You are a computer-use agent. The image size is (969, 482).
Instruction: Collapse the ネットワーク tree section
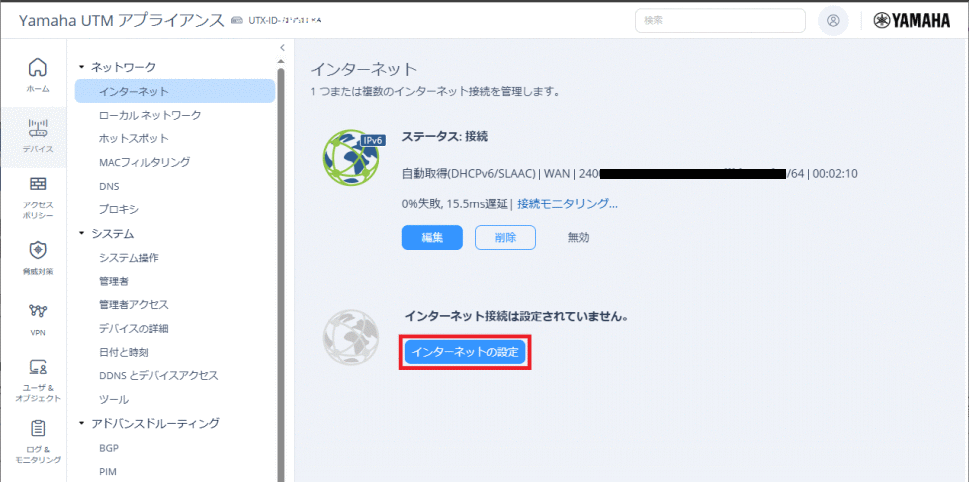pos(82,67)
